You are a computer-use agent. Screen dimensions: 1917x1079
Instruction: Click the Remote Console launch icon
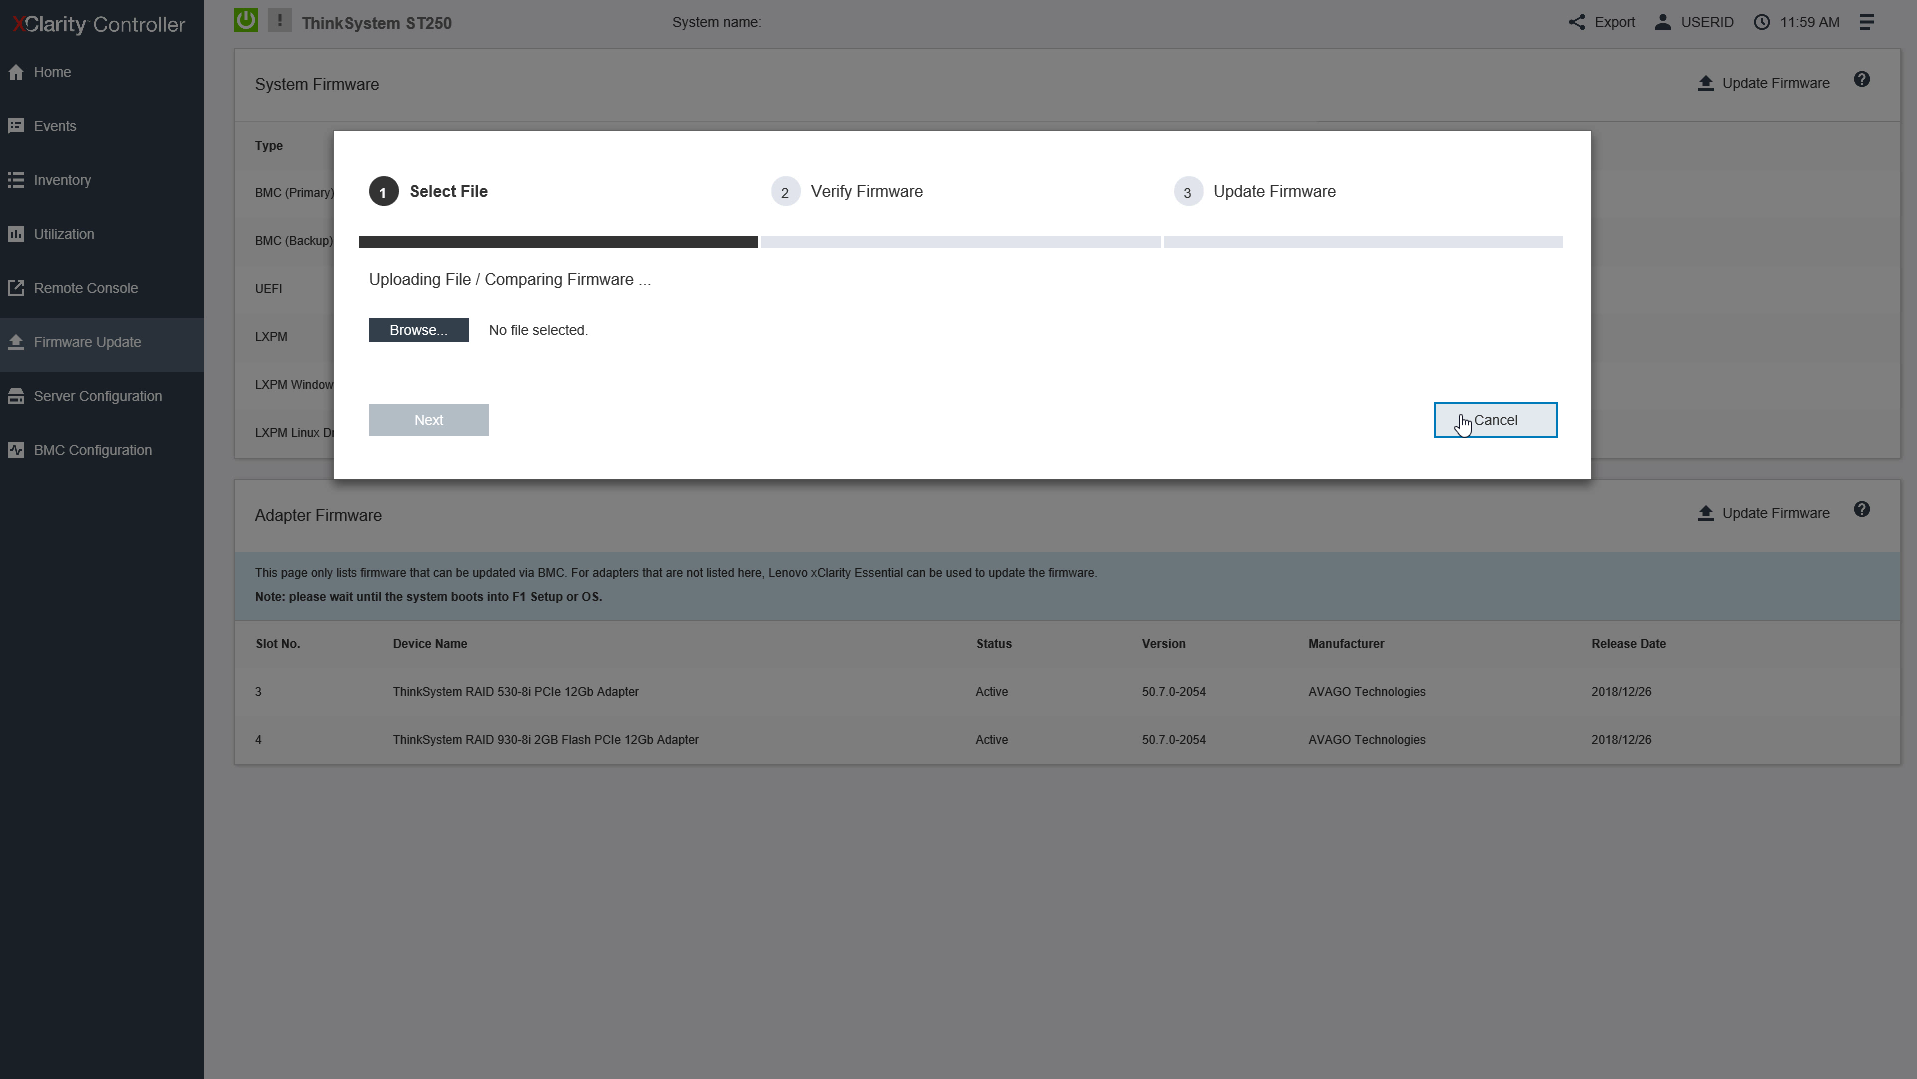click(16, 288)
